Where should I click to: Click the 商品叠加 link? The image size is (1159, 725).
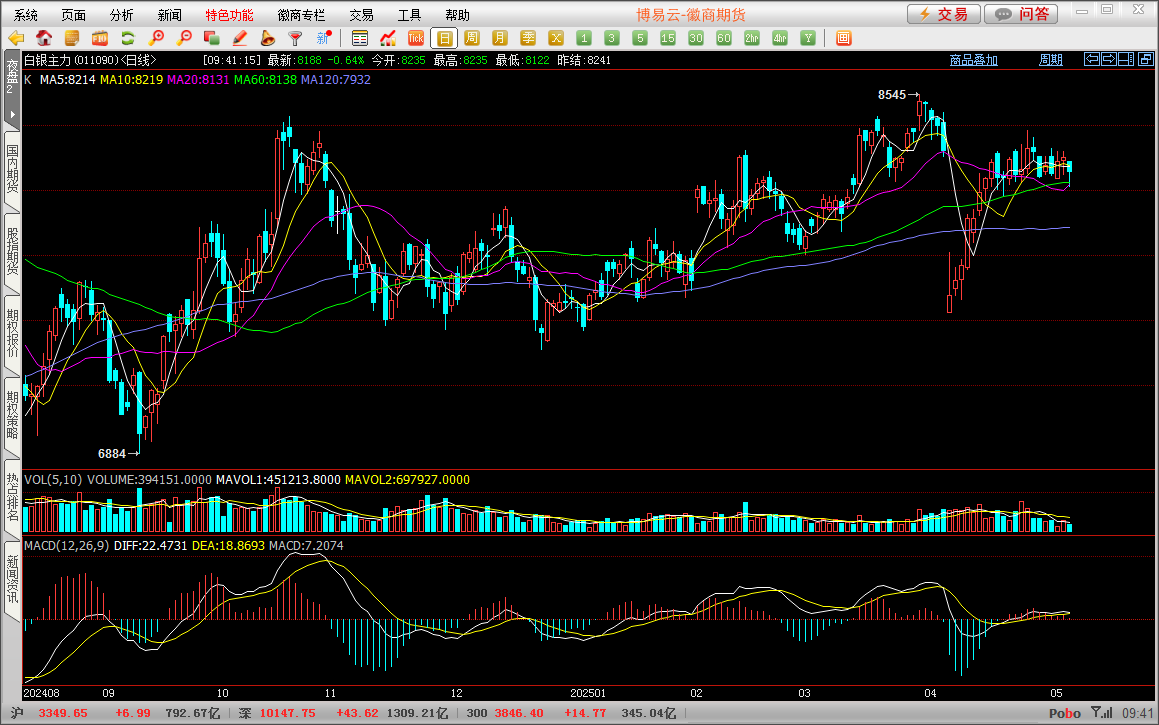coord(973,60)
